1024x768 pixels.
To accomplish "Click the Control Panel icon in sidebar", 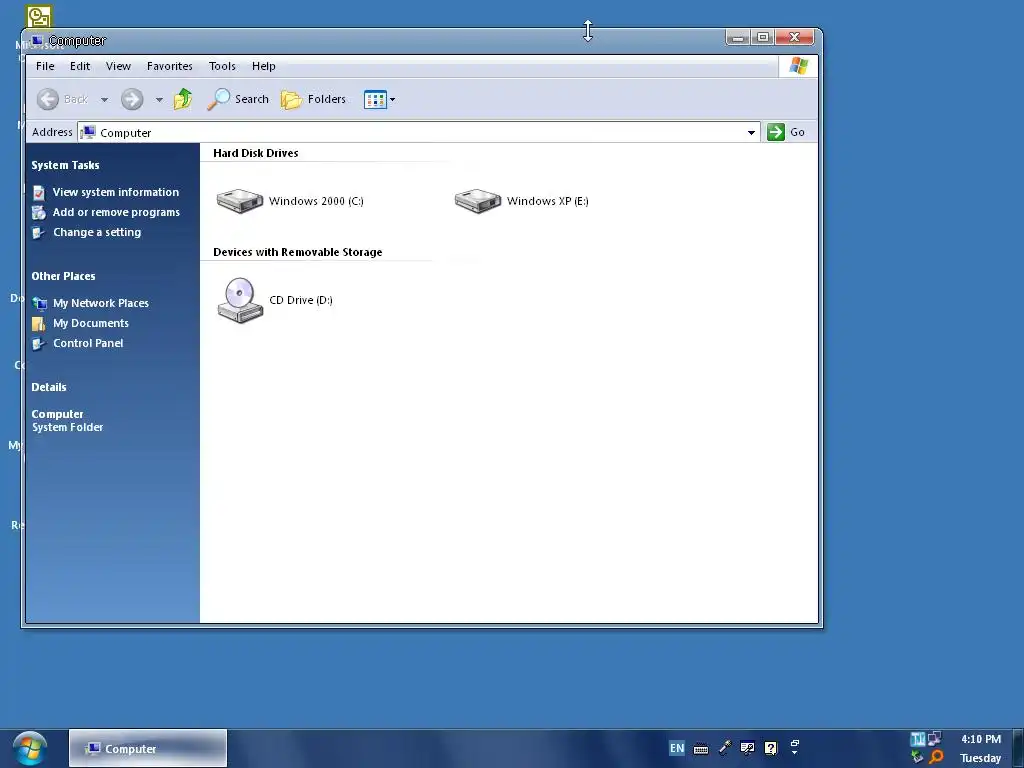I will point(39,344).
